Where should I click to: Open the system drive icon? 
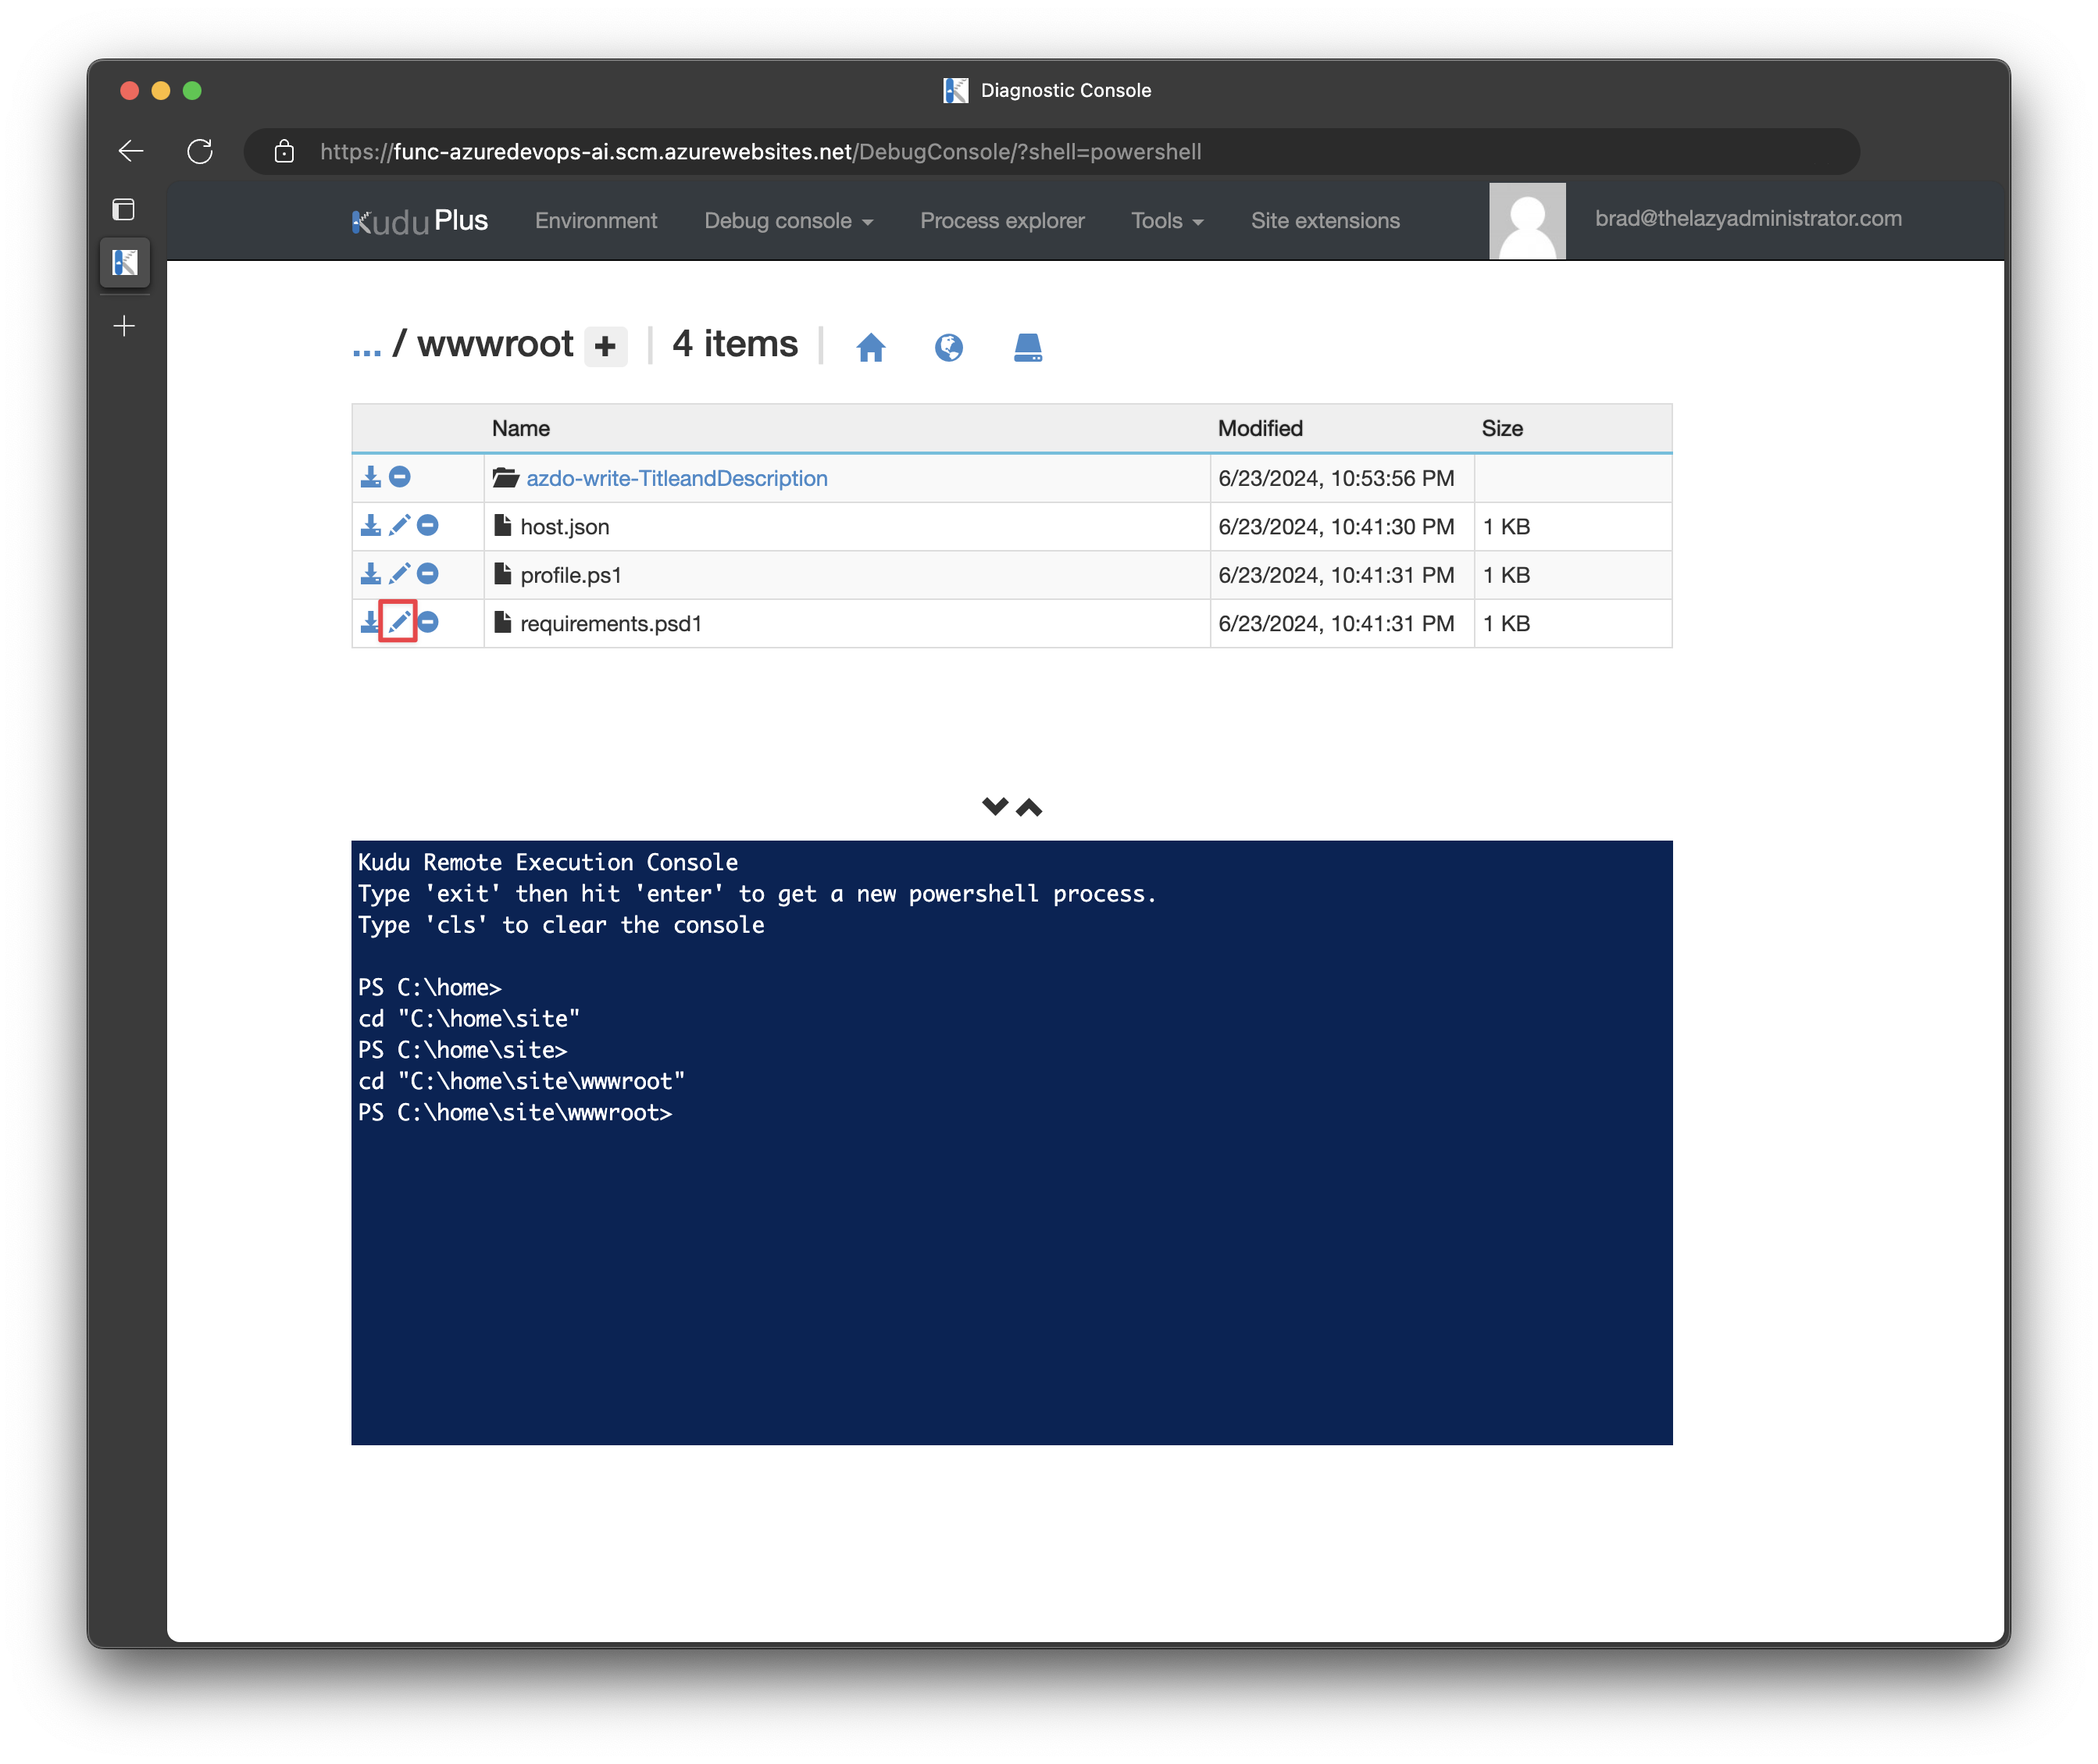(1028, 347)
